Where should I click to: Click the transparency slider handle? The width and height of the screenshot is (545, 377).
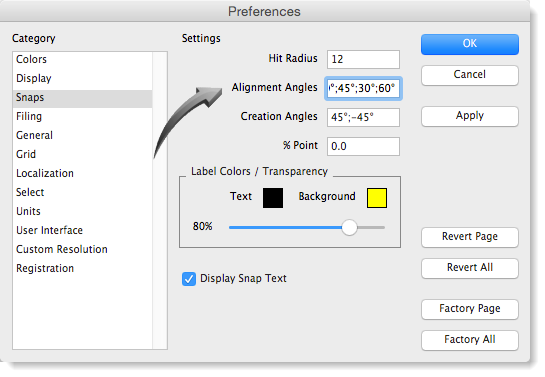pyautogui.click(x=349, y=228)
